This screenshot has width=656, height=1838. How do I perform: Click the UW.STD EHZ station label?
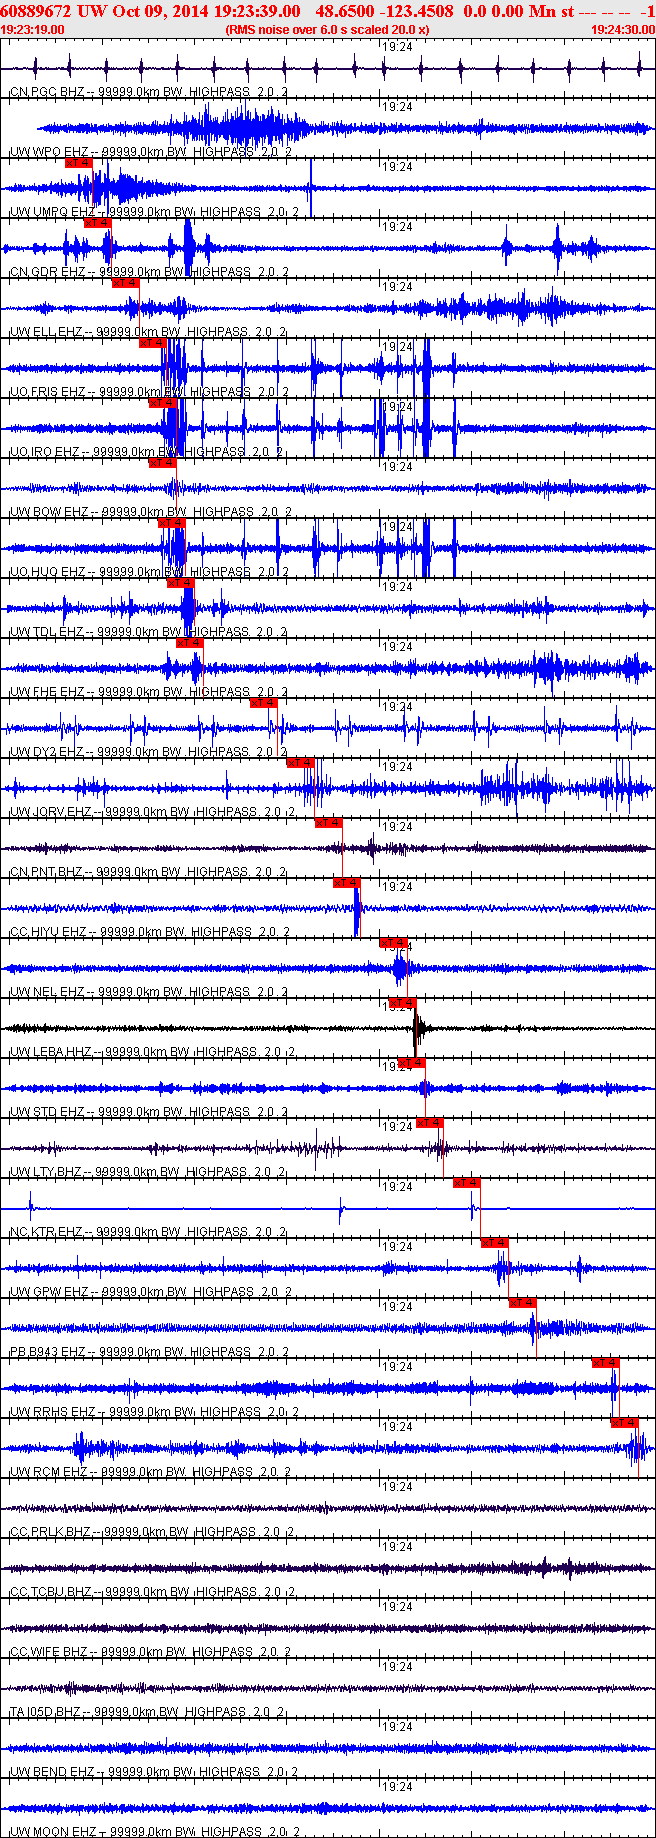click(46, 1112)
